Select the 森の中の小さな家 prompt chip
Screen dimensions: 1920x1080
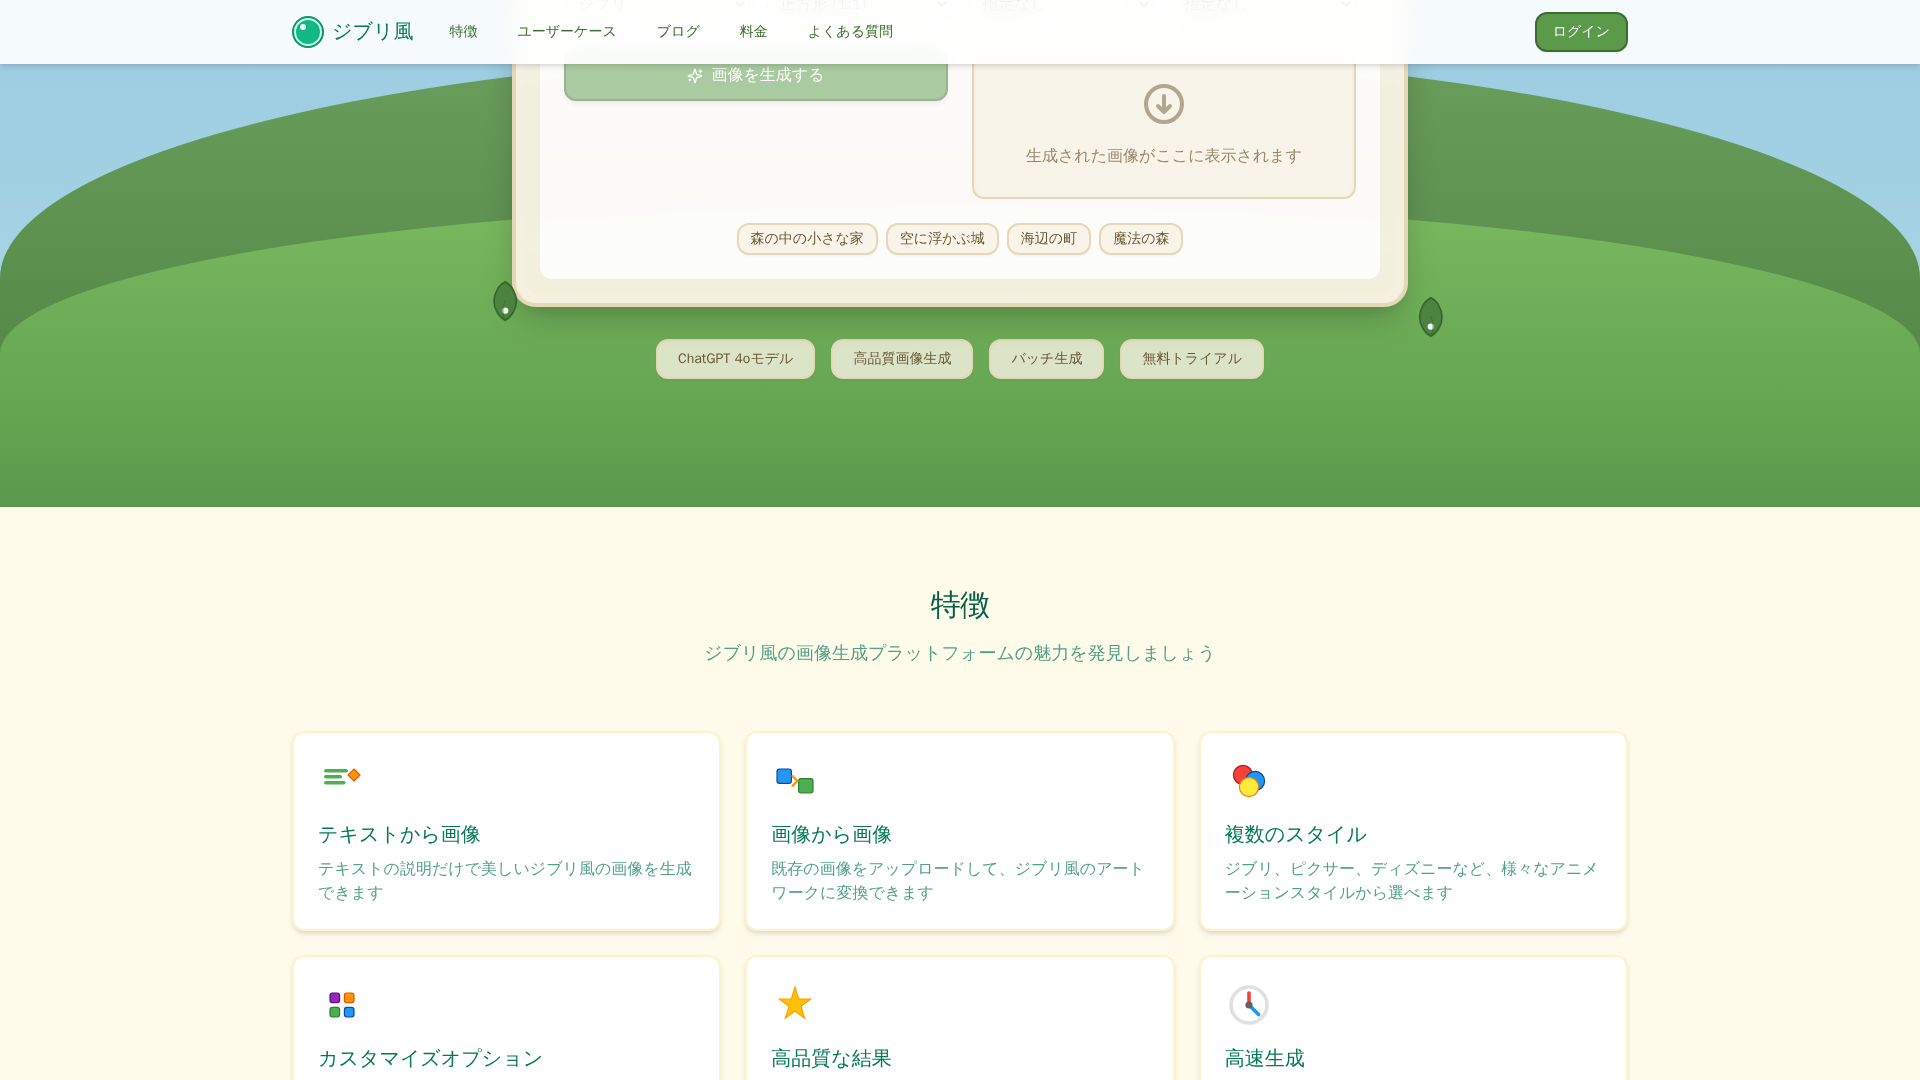click(x=806, y=239)
